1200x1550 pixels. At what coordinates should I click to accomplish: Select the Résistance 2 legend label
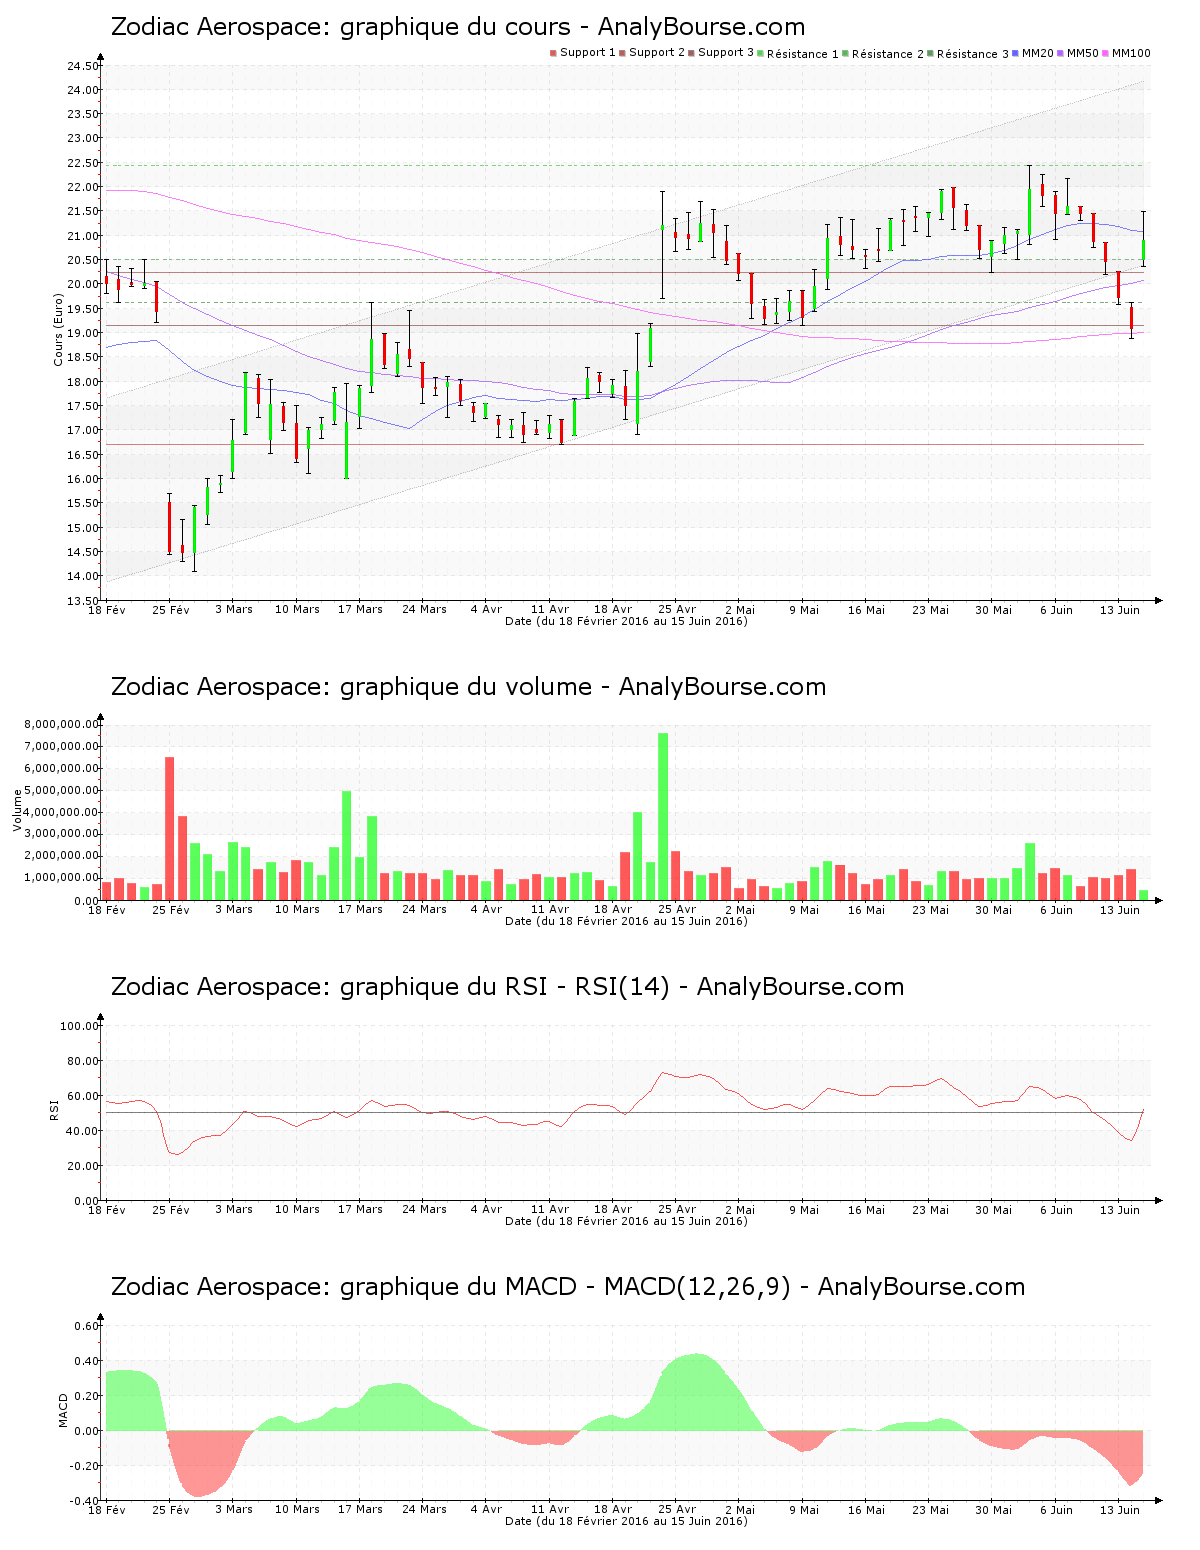coord(888,54)
